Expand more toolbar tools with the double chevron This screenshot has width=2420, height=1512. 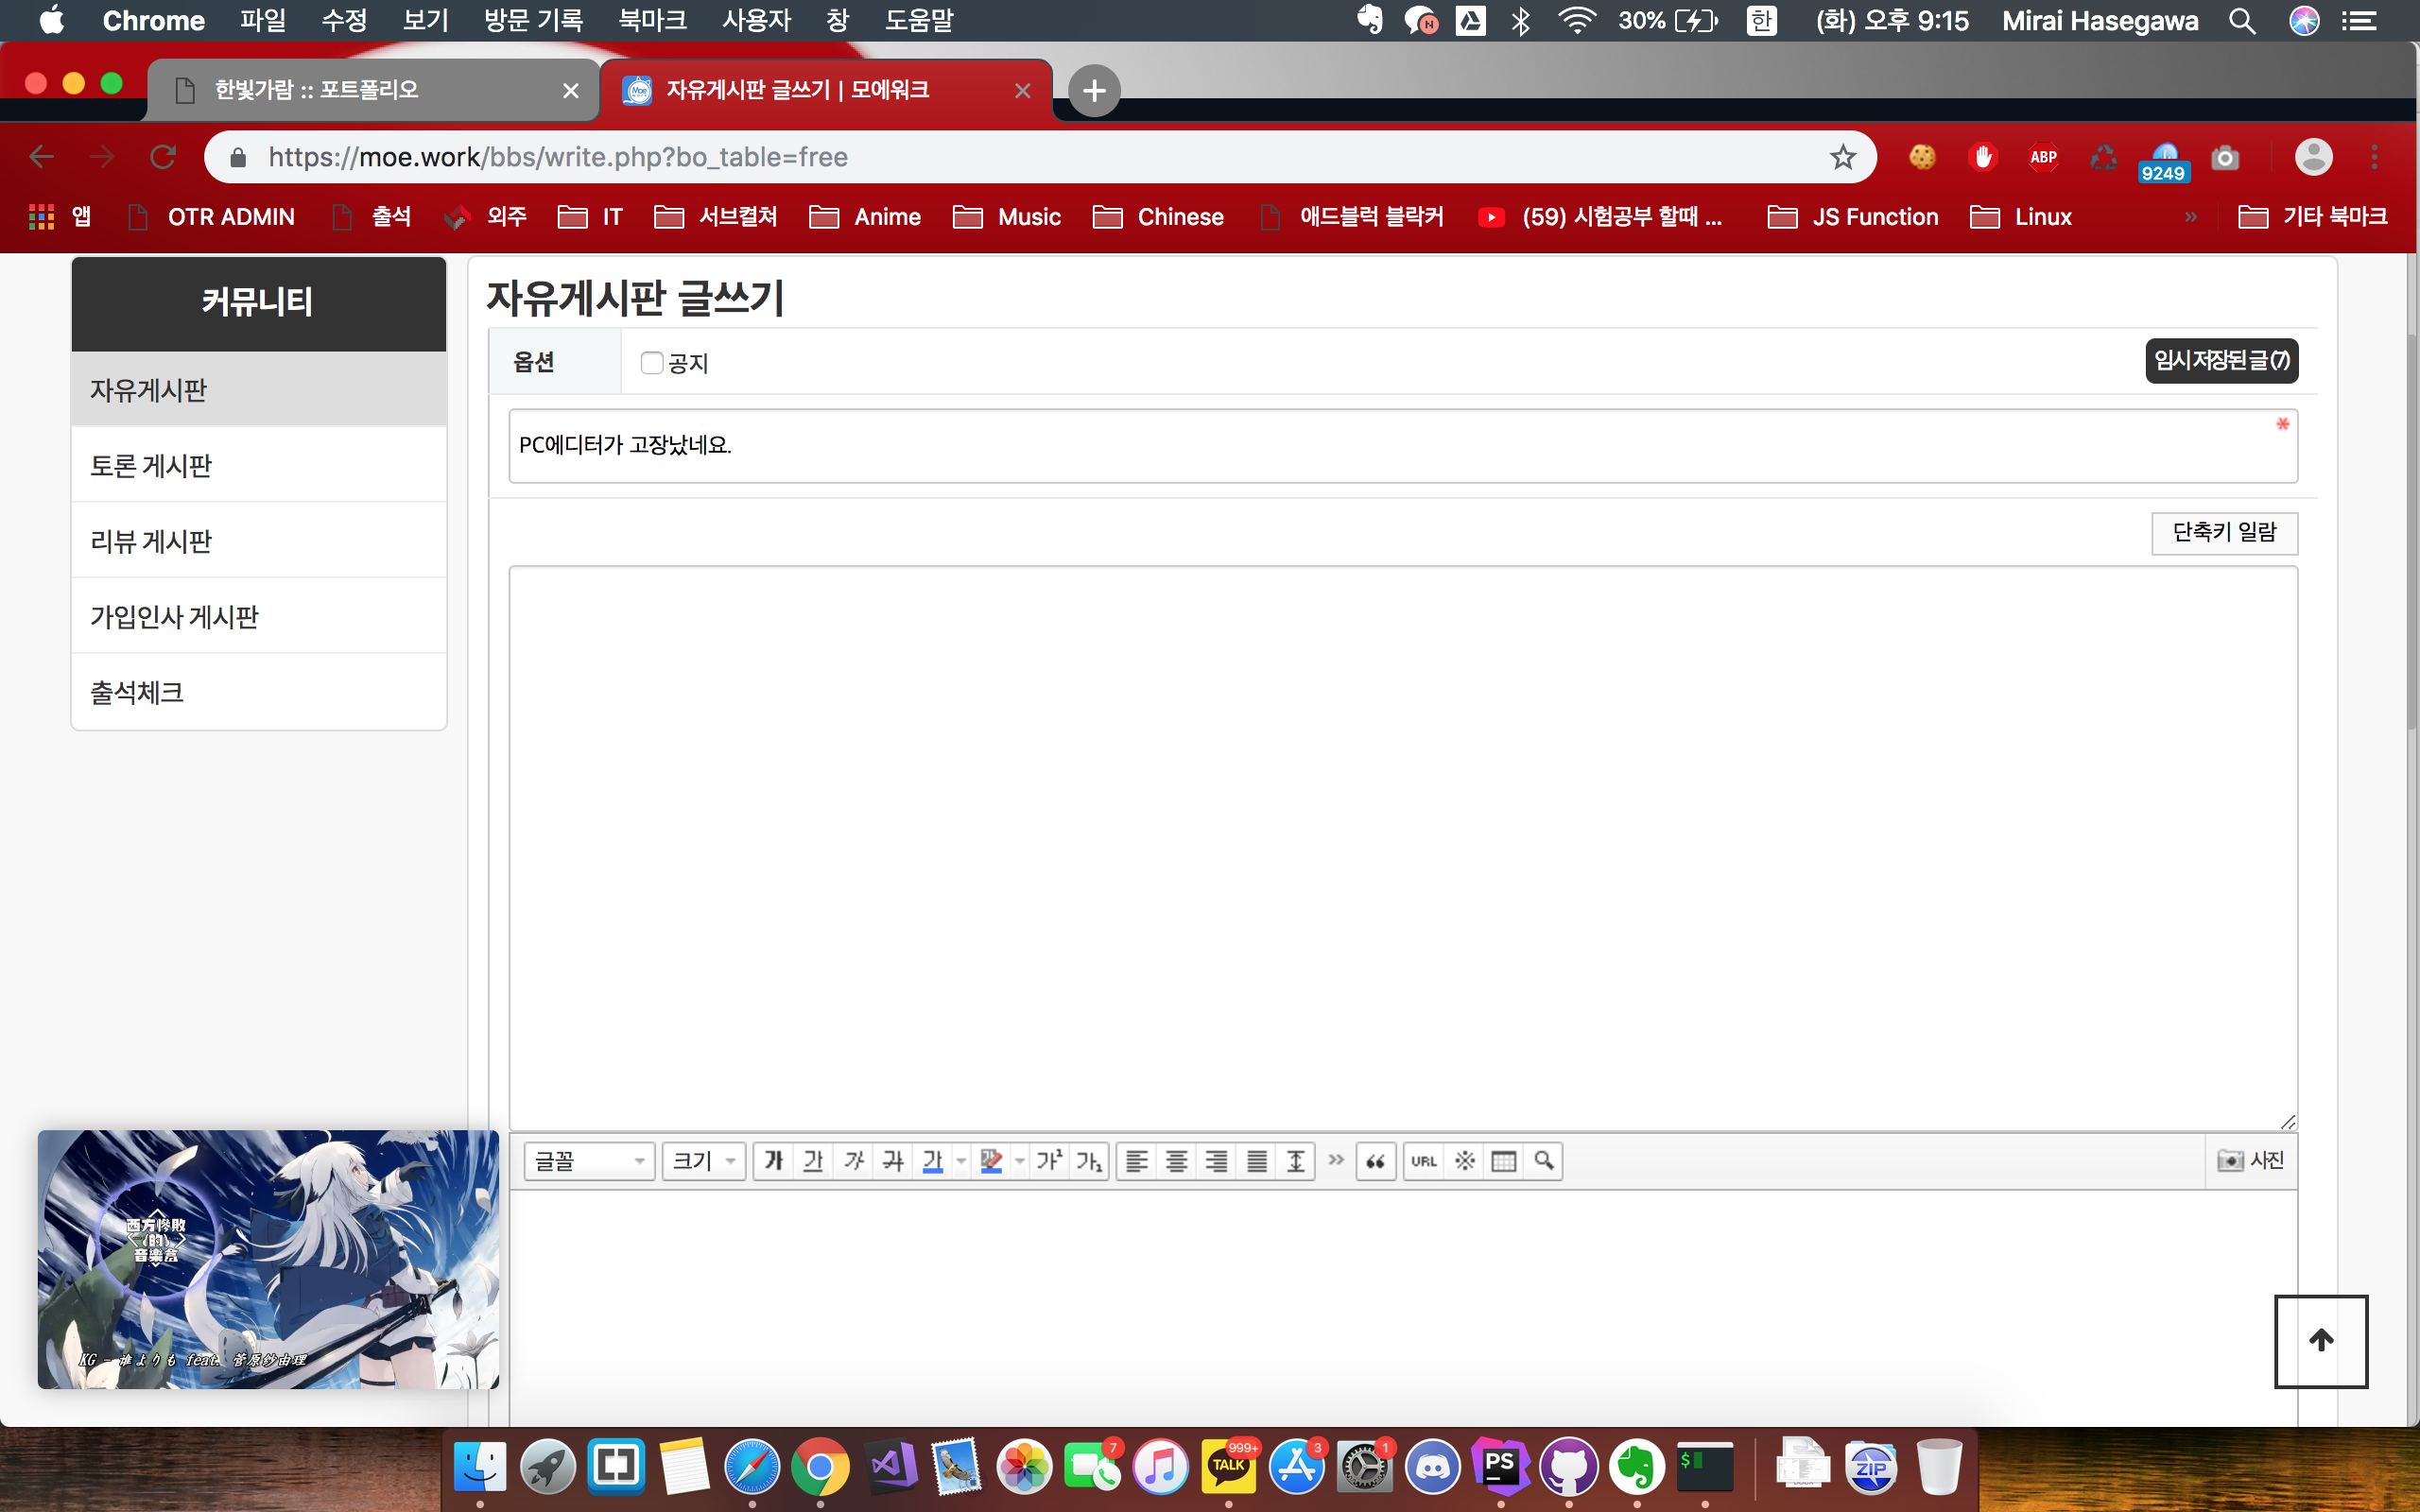coord(1336,1160)
